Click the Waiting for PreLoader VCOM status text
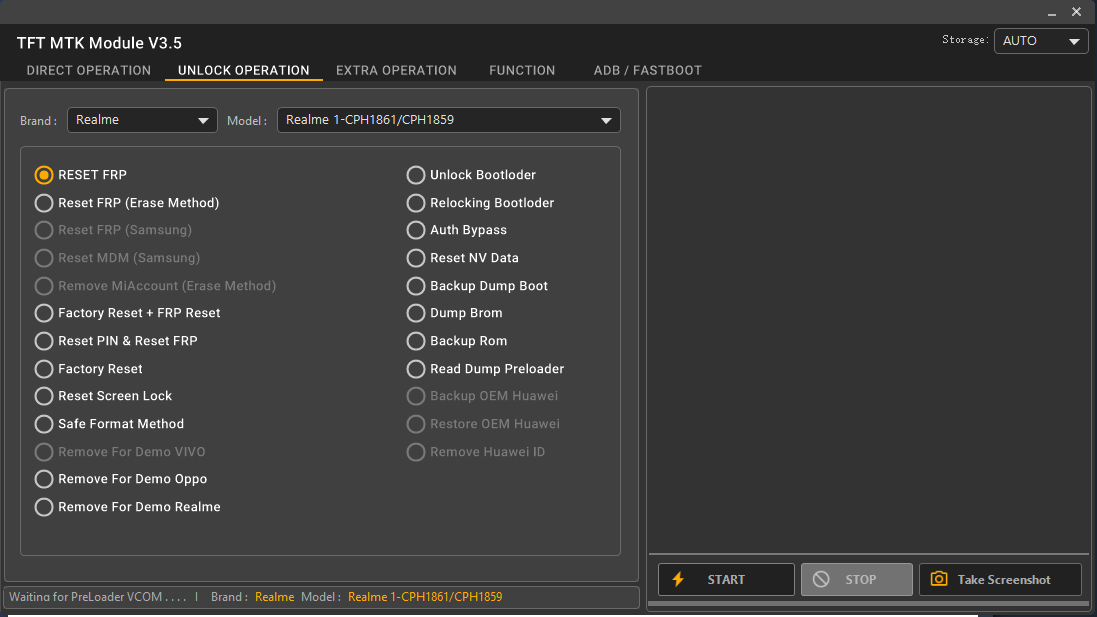The height and width of the screenshot is (617, 1097). [x=98, y=597]
